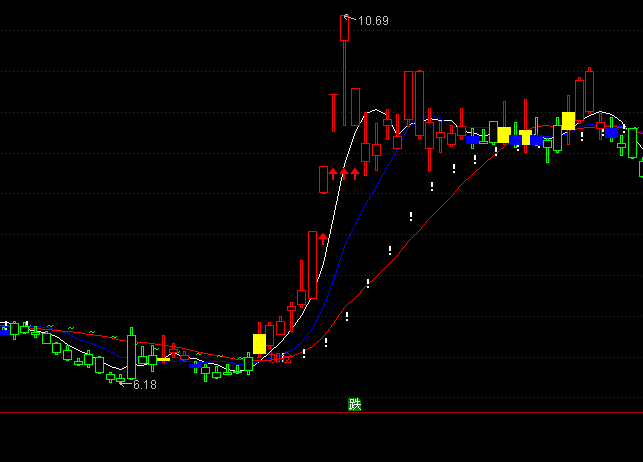Click the rightmost red up arrow signal
This screenshot has width=643, height=462.
tap(355, 174)
